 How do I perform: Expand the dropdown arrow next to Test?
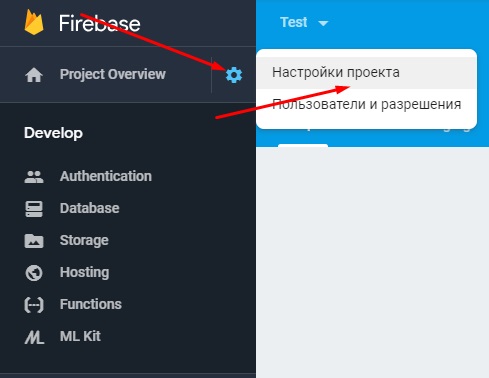tap(323, 23)
